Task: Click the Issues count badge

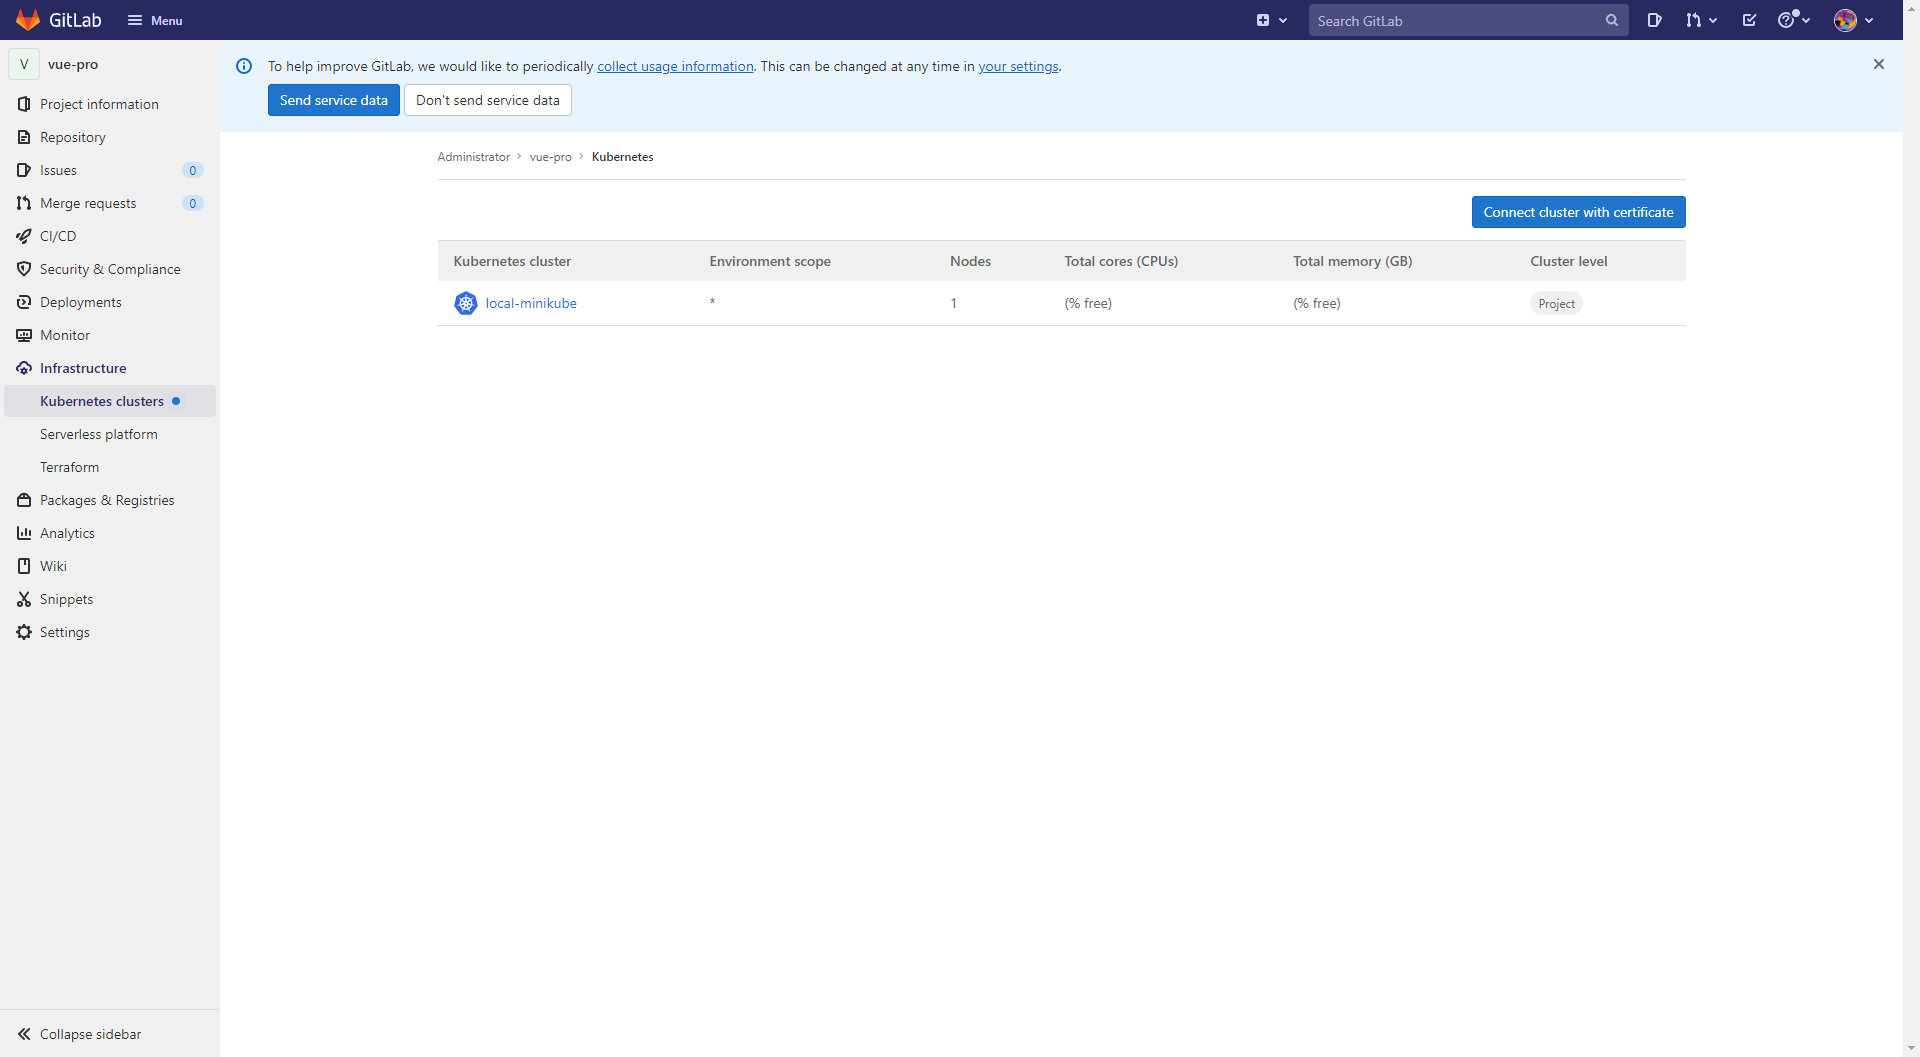Action: pos(193,170)
